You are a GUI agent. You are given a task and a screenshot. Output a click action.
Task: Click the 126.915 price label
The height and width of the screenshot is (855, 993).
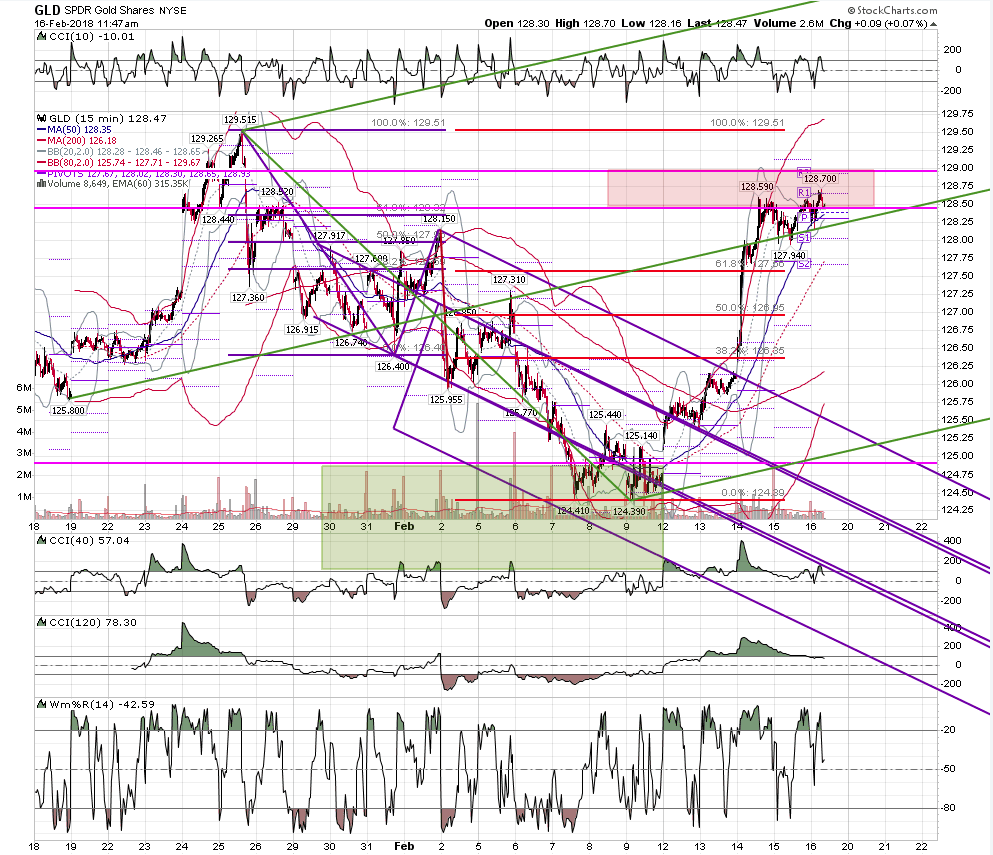click(302, 330)
